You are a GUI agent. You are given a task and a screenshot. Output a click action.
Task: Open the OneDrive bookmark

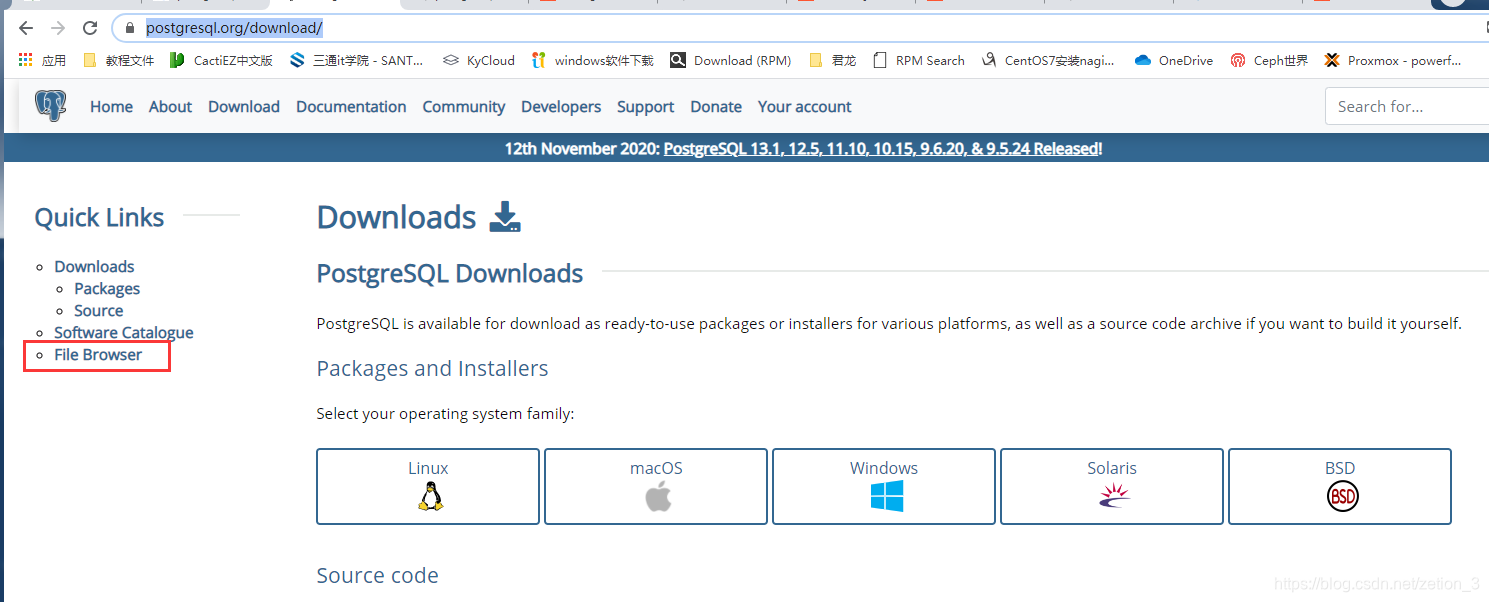point(1174,60)
